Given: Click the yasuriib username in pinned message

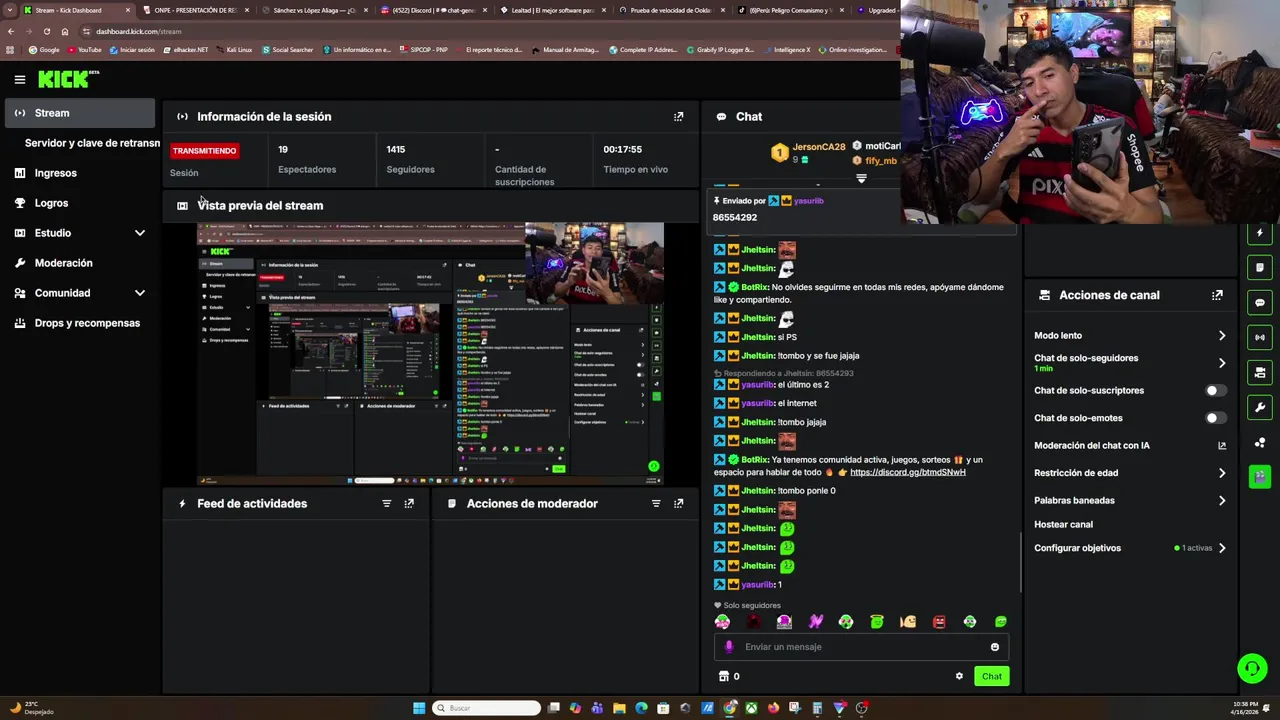Looking at the screenshot, I should click(x=808, y=201).
